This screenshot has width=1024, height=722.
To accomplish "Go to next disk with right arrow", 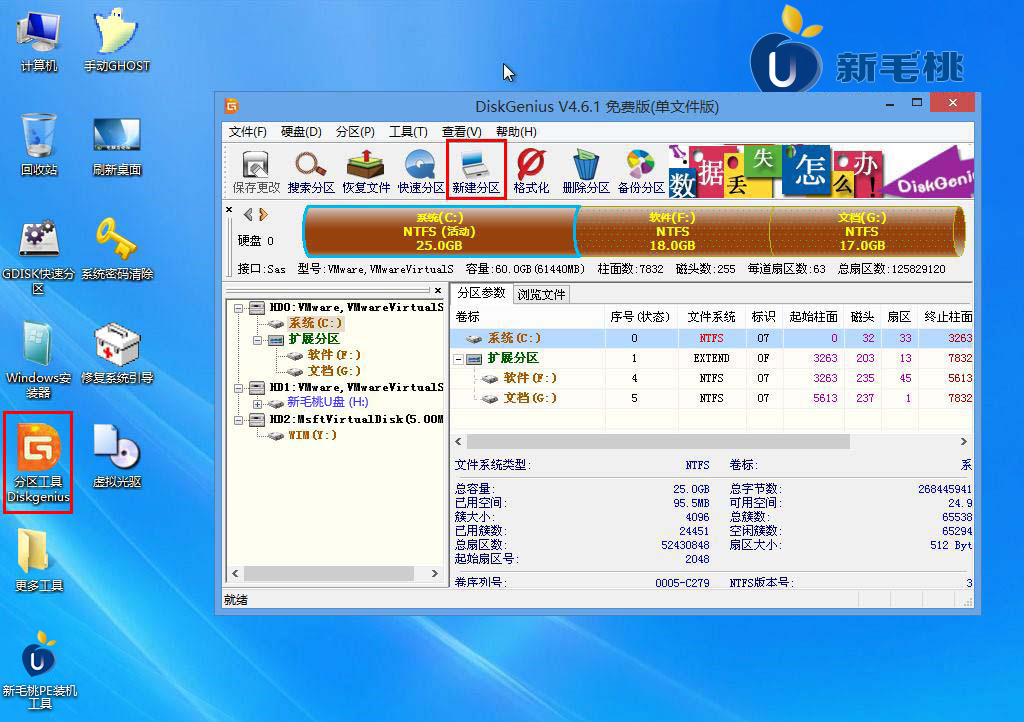I will coord(263,215).
